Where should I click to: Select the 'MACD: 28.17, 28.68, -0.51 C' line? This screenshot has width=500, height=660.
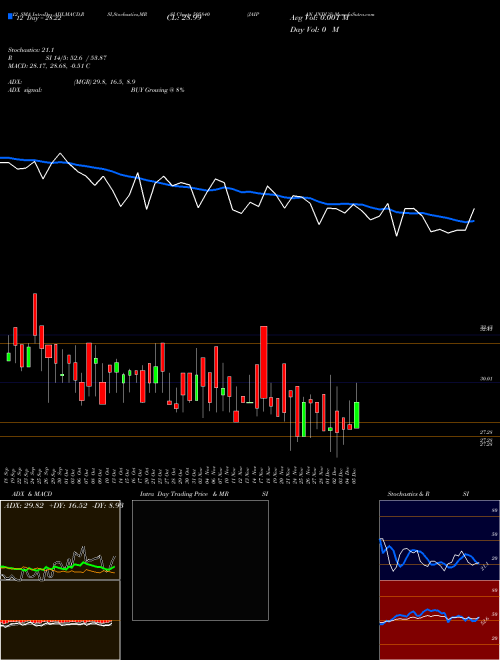click(49, 66)
